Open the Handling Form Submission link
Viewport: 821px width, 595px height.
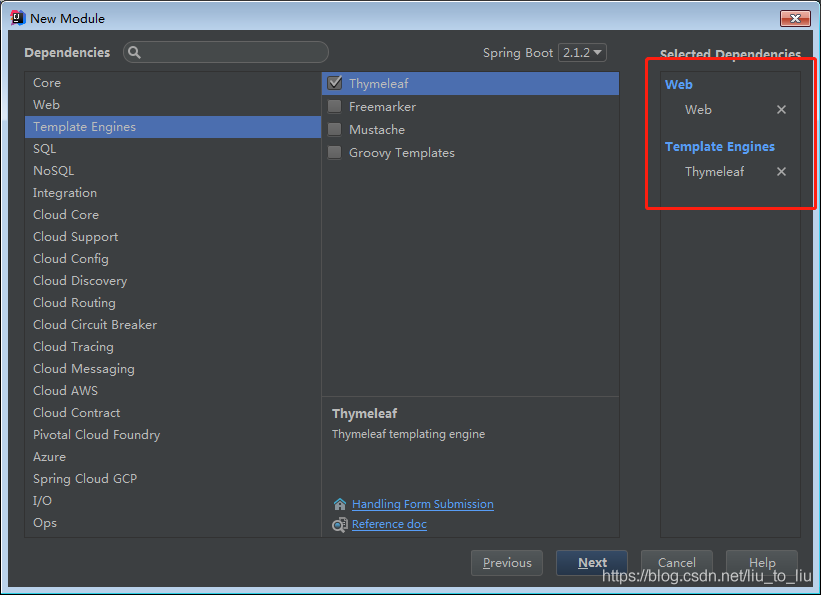[x=423, y=504]
